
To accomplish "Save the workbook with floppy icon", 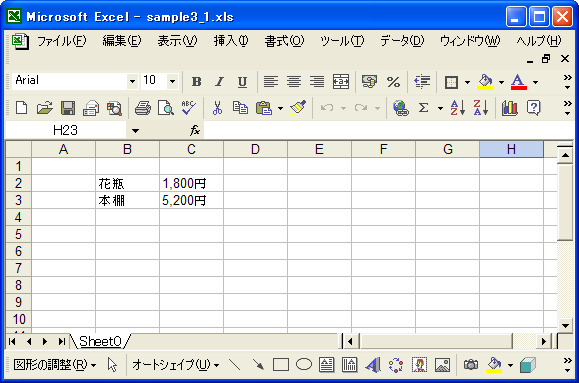I will coord(68,108).
